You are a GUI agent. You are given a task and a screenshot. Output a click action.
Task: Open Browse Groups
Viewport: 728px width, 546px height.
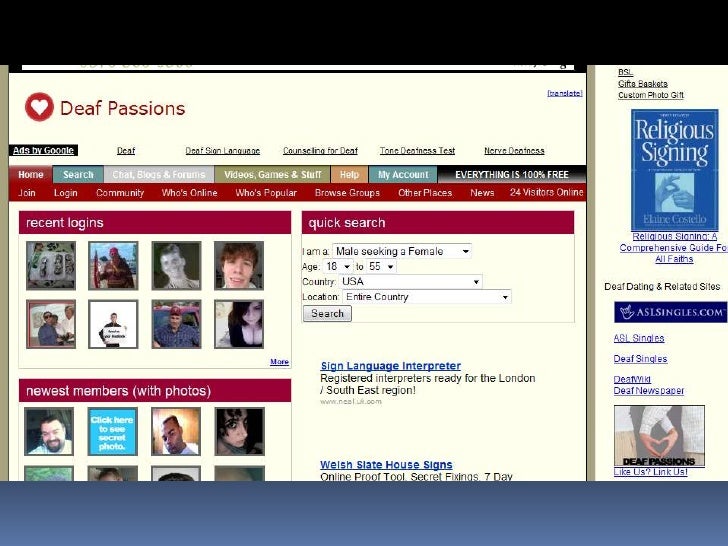tap(347, 193)
